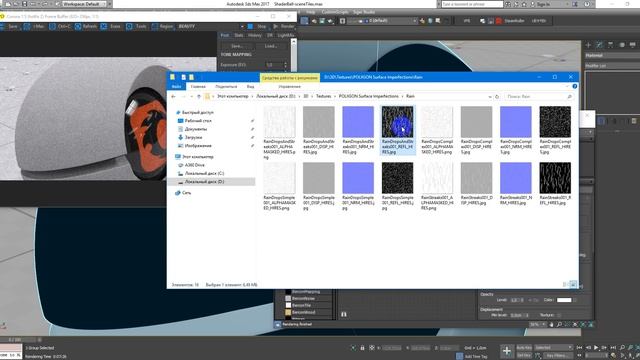This screenshot has height=360, width=640.
Task: Click the Back arrow in Explorer
Action: click(x=173, y=97)
